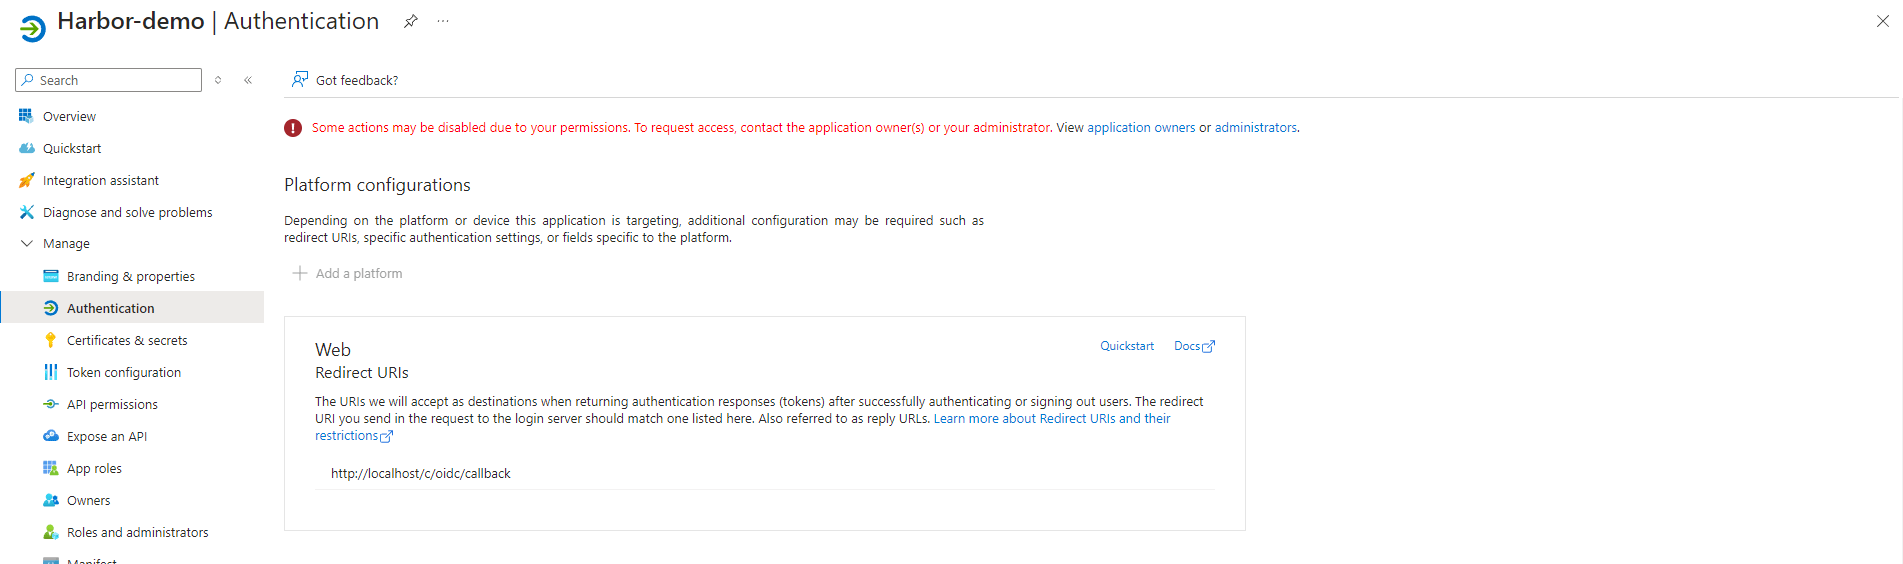Open Integration assistant
The image size is (1903, 564).
(101, 181)
